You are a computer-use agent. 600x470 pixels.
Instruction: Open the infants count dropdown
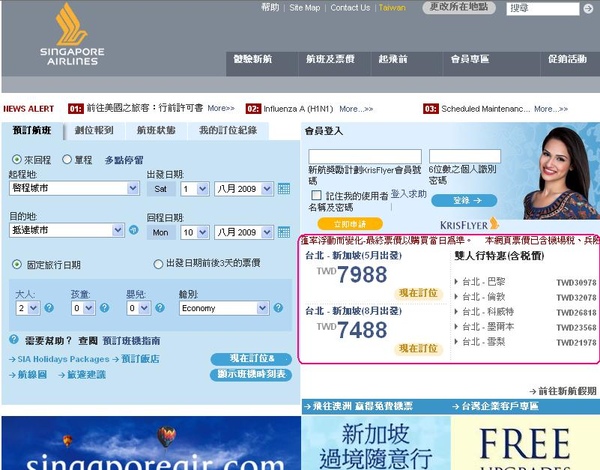(138, 308)
